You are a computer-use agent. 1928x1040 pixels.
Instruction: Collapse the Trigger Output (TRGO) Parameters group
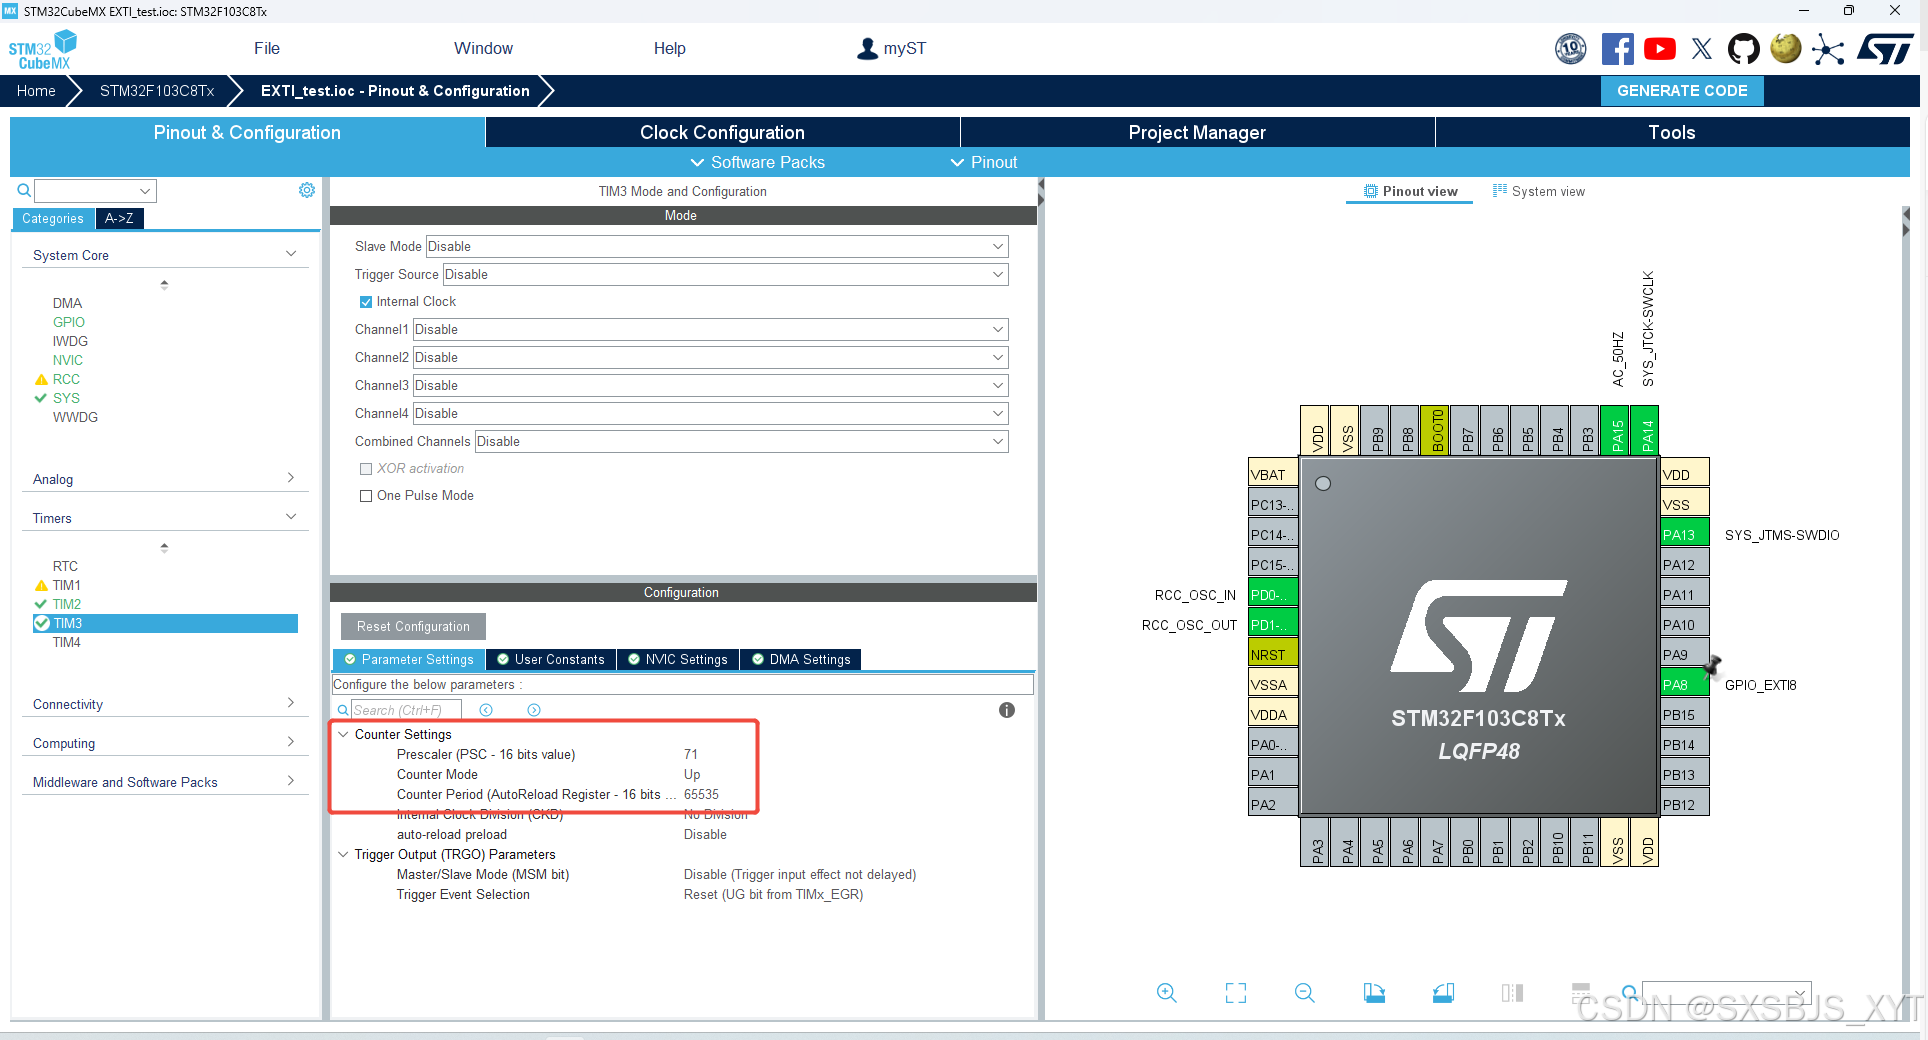[x=343, y=854]
